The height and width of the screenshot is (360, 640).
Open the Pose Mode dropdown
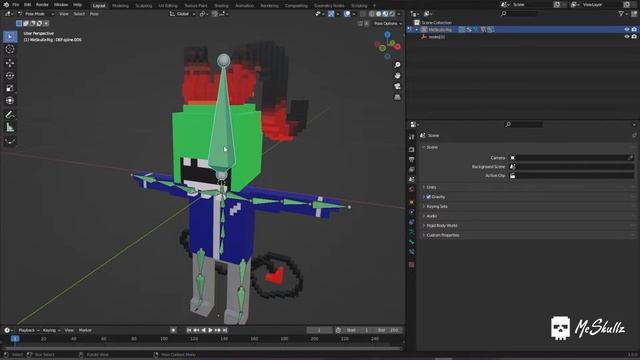[36, 14]
